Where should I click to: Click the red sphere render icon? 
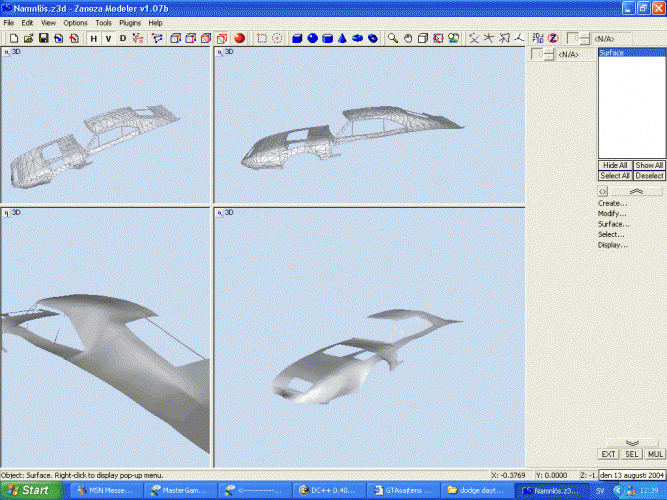240,38
